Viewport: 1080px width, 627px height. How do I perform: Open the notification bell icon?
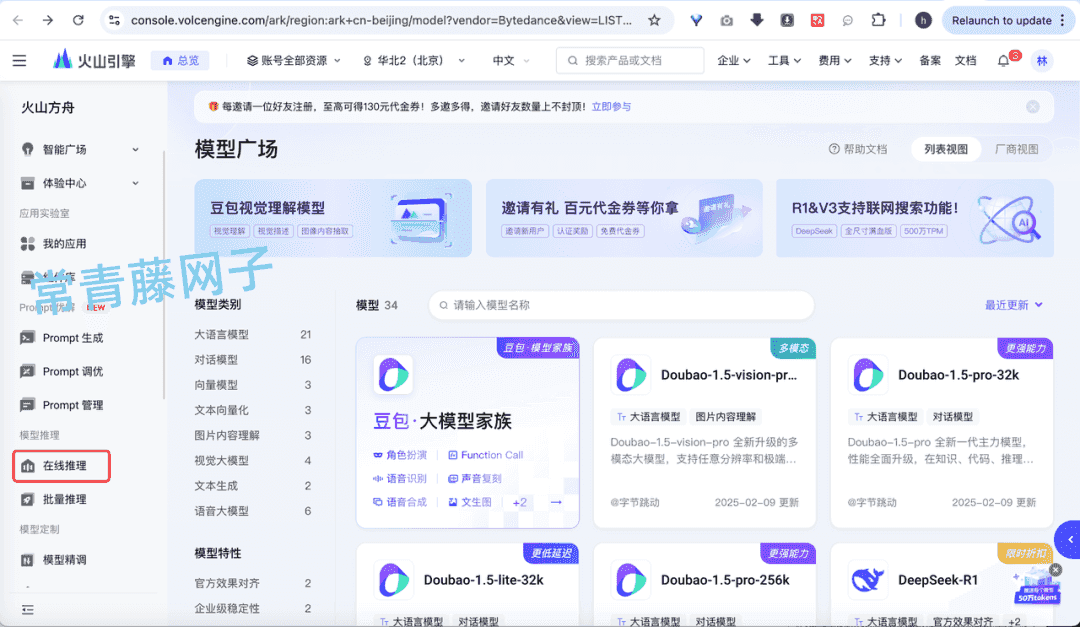pos(1004,61)
